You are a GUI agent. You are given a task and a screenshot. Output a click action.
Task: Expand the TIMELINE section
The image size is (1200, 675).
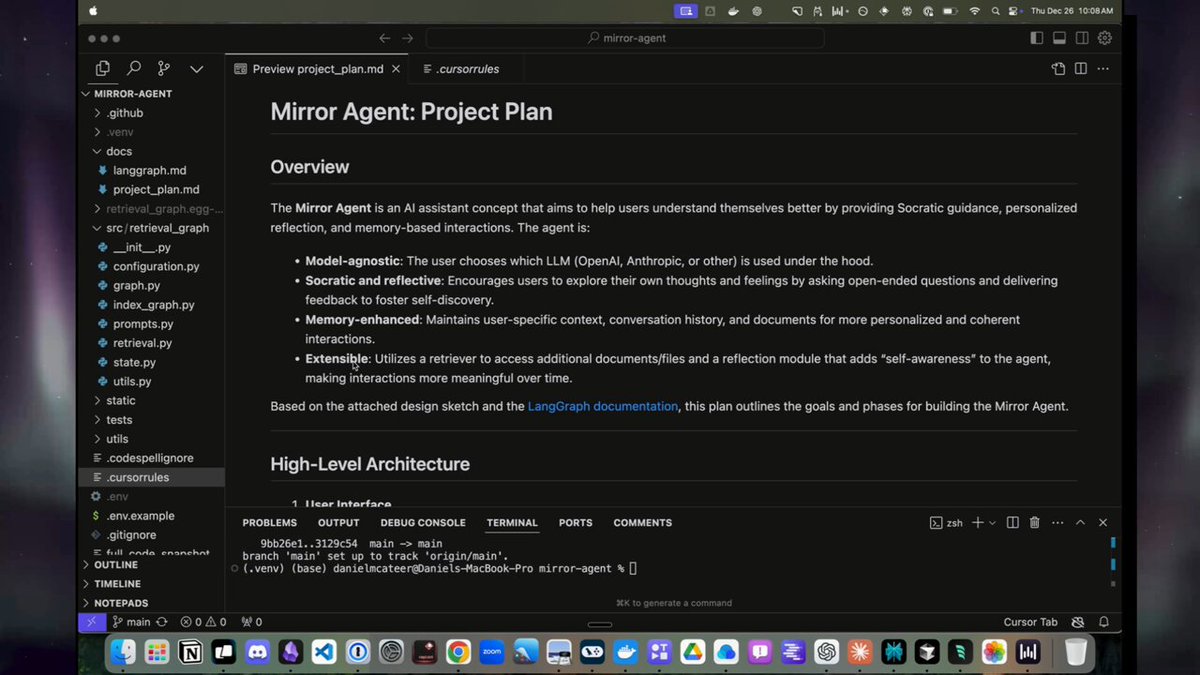click(x=151, y=584)
